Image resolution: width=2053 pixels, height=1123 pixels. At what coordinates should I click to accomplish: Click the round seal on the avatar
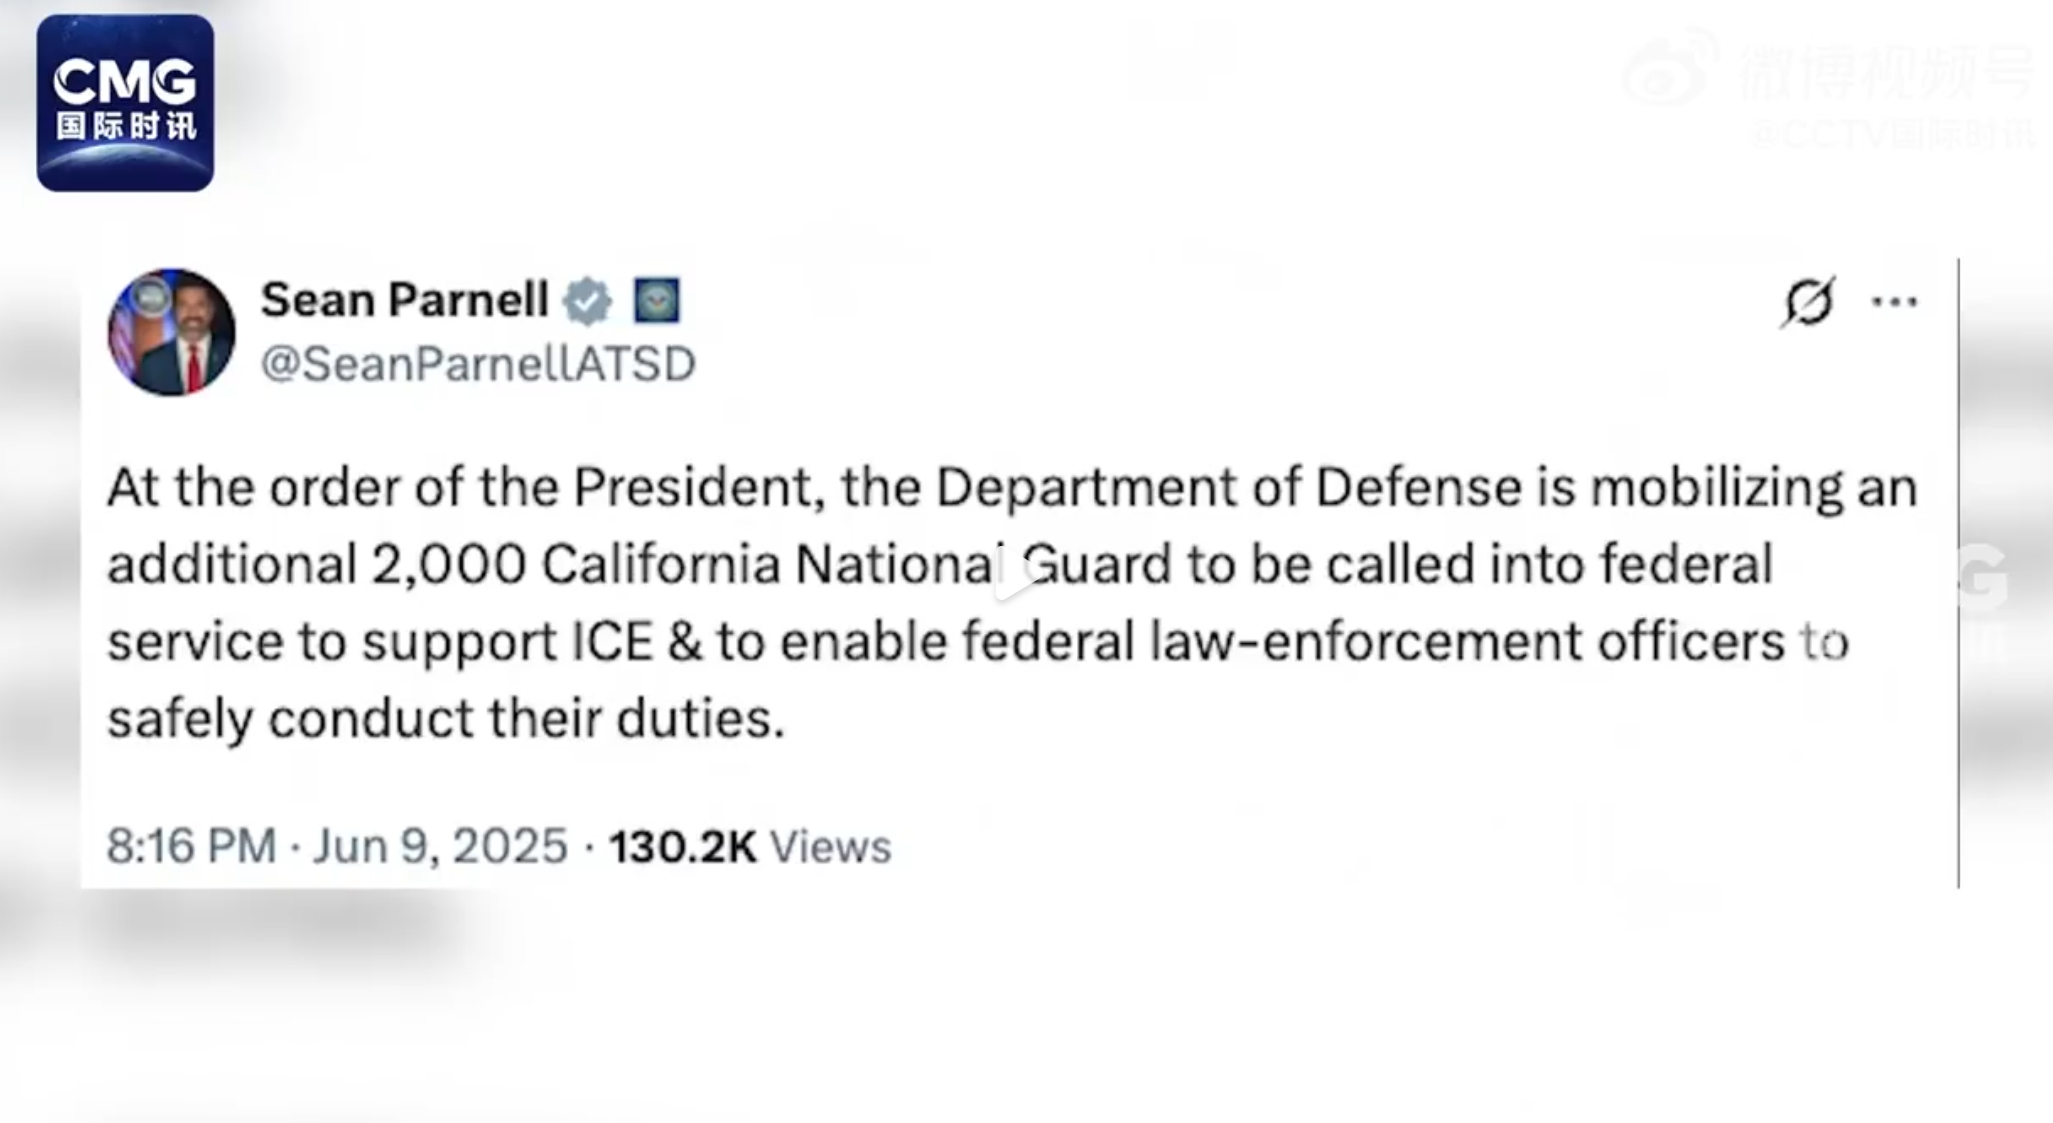[152, 297]
